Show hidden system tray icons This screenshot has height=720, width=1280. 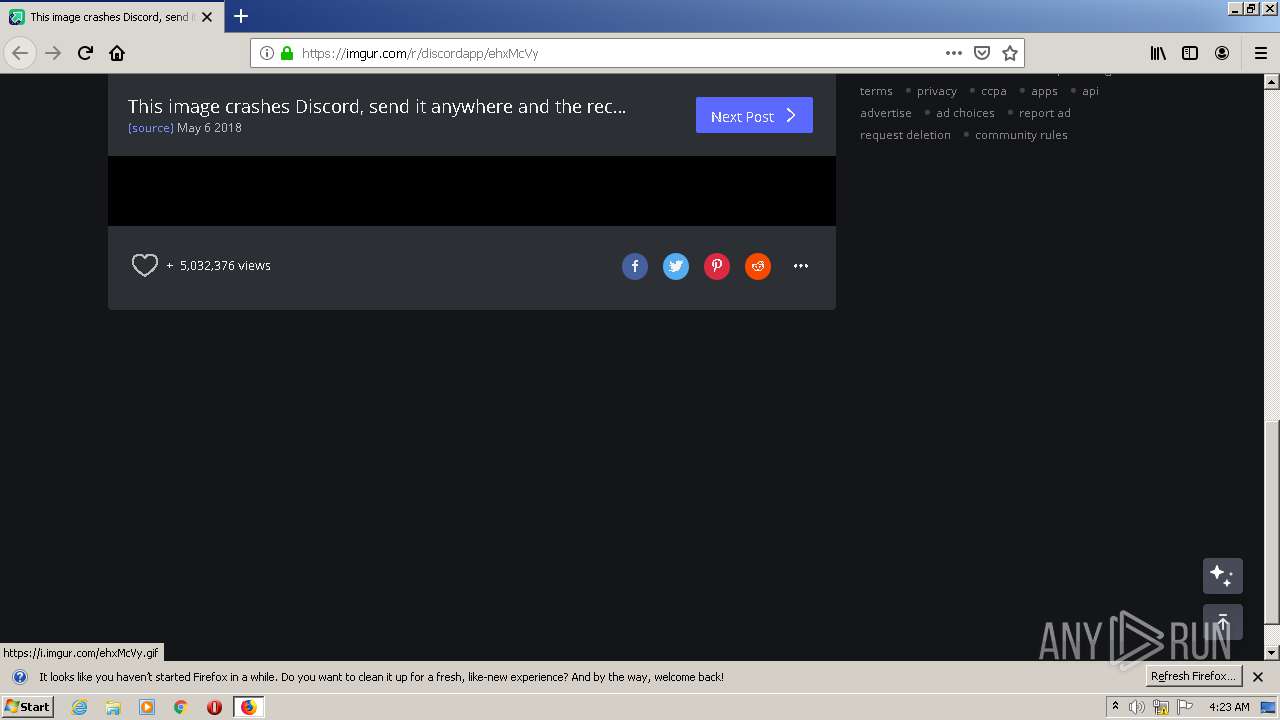point(1115,707)
